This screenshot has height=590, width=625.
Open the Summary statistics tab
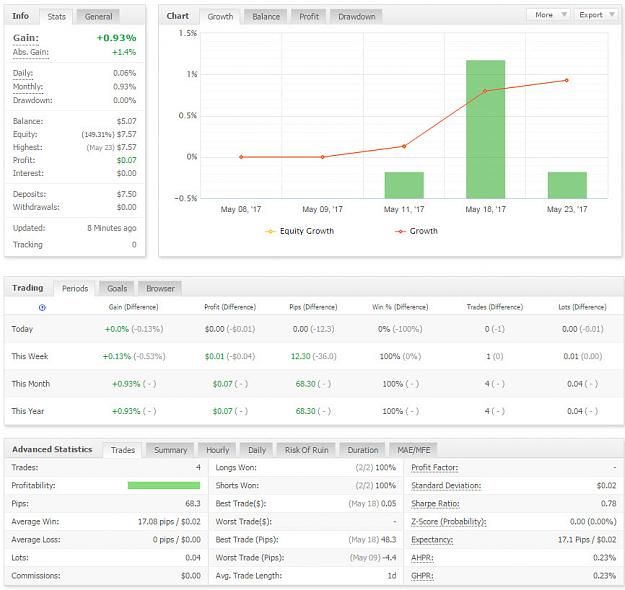170,450
